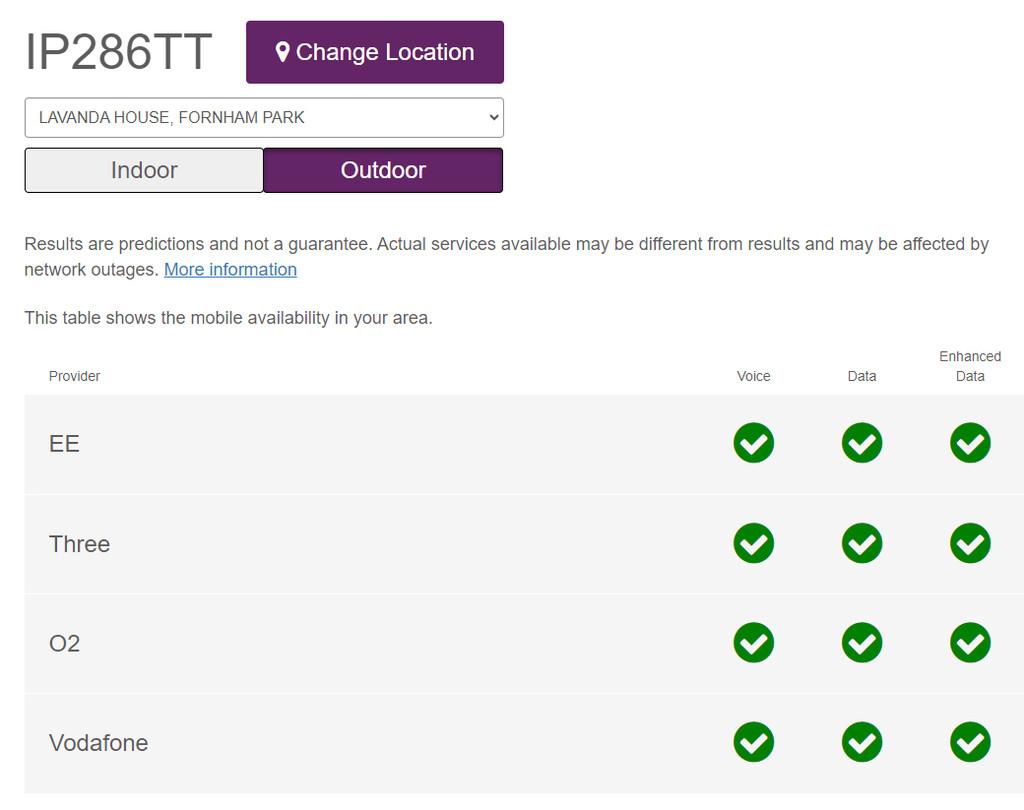Select the Outdoor coverage toggle
Screen dimensions: 1024x810
(x=383, y=170)
